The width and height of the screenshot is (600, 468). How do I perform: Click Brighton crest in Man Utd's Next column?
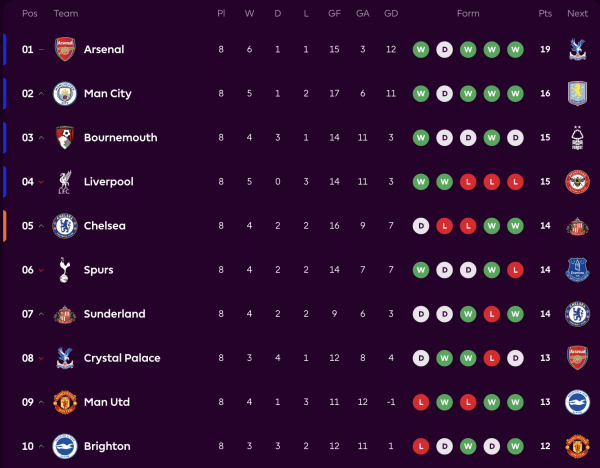click(577, 402)
